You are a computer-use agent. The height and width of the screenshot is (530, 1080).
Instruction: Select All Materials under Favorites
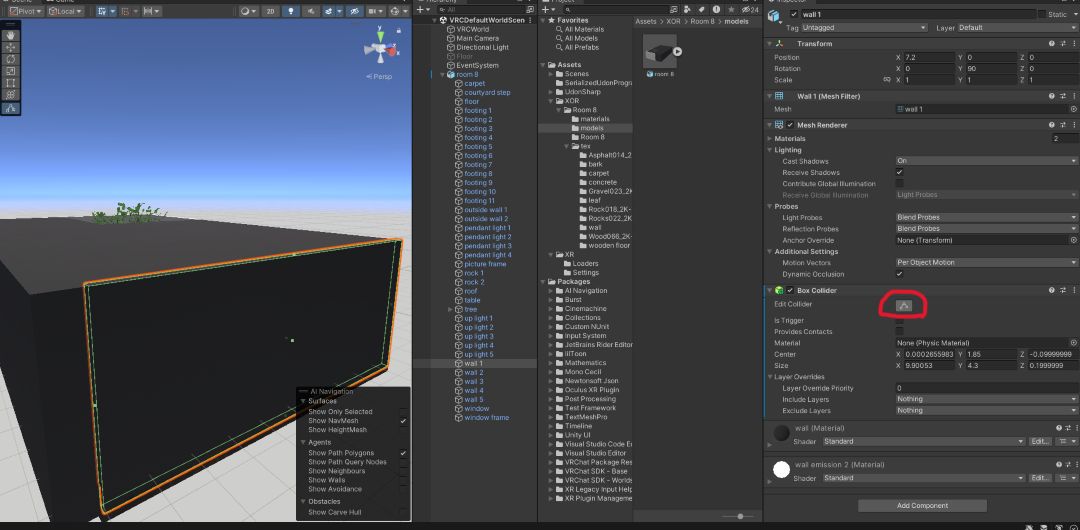click(x=583, y=29)
